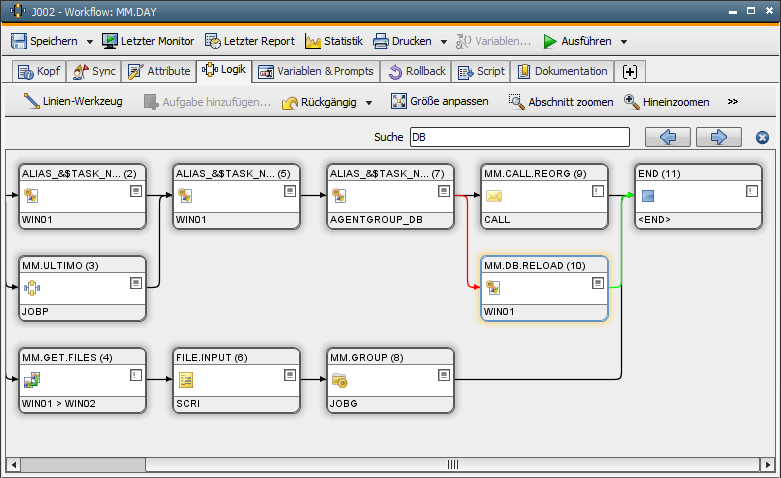Click the workflow icon in MM.ULTIMO

[32, 288]
